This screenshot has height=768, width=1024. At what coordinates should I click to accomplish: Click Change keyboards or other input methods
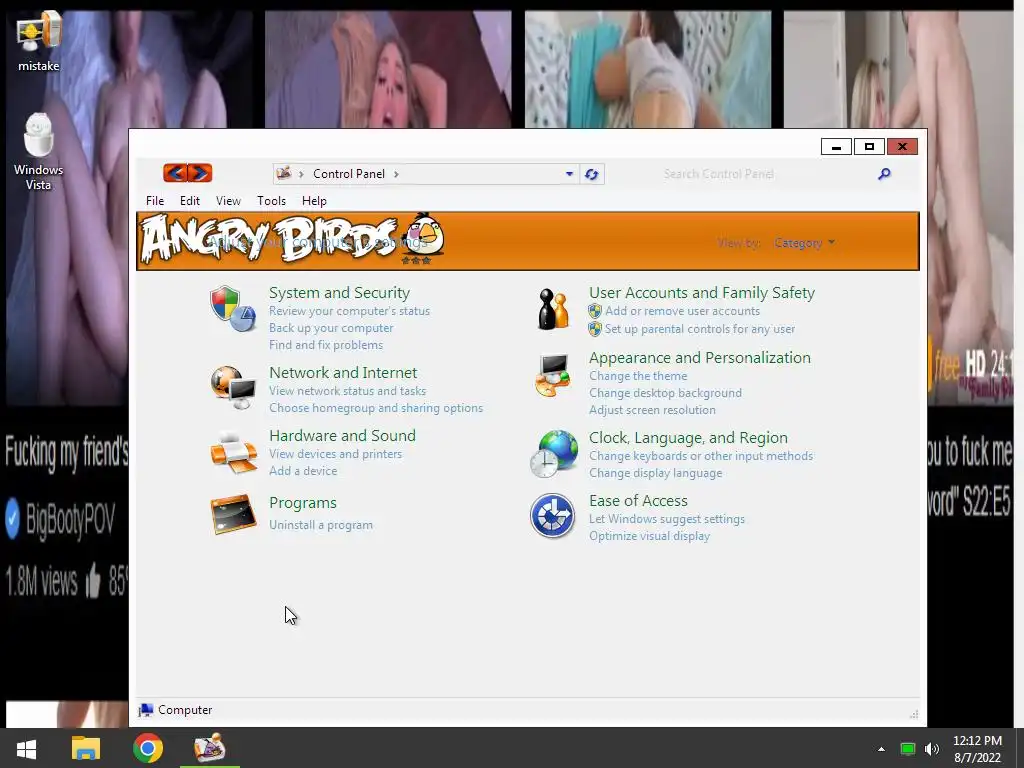pos(701,456)
